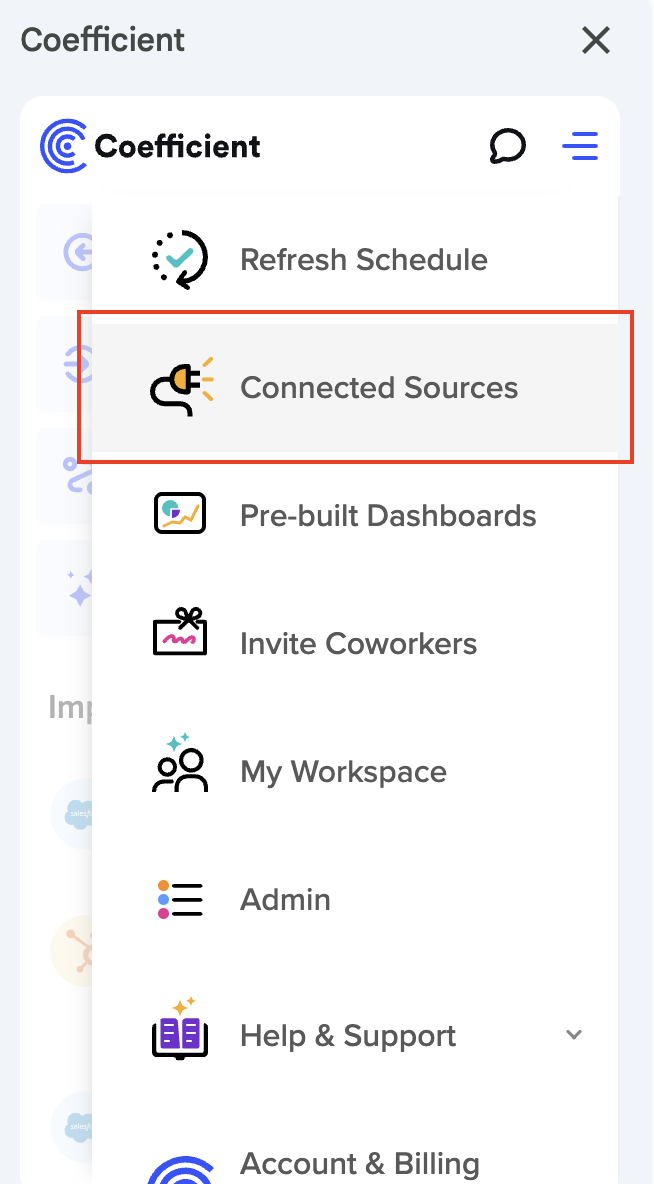654x1184 pixels.
Task: Click the Salesforce importer thumbnail behind the menu
Action: point(77,813)
